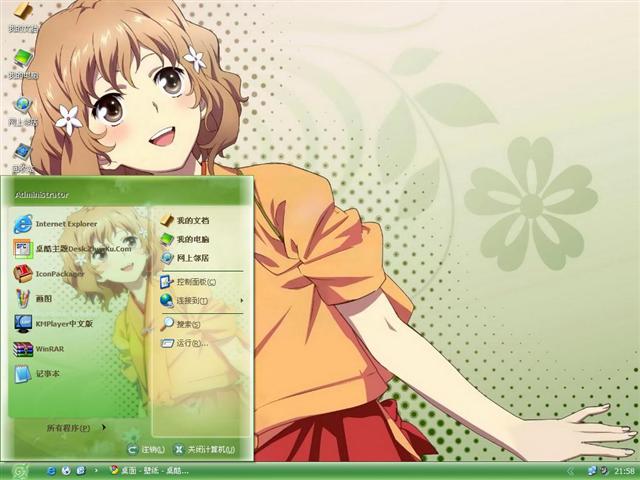640x480 pixels.
Task: Open IconPackager from the start menu
Action: (x=49, y=273)
